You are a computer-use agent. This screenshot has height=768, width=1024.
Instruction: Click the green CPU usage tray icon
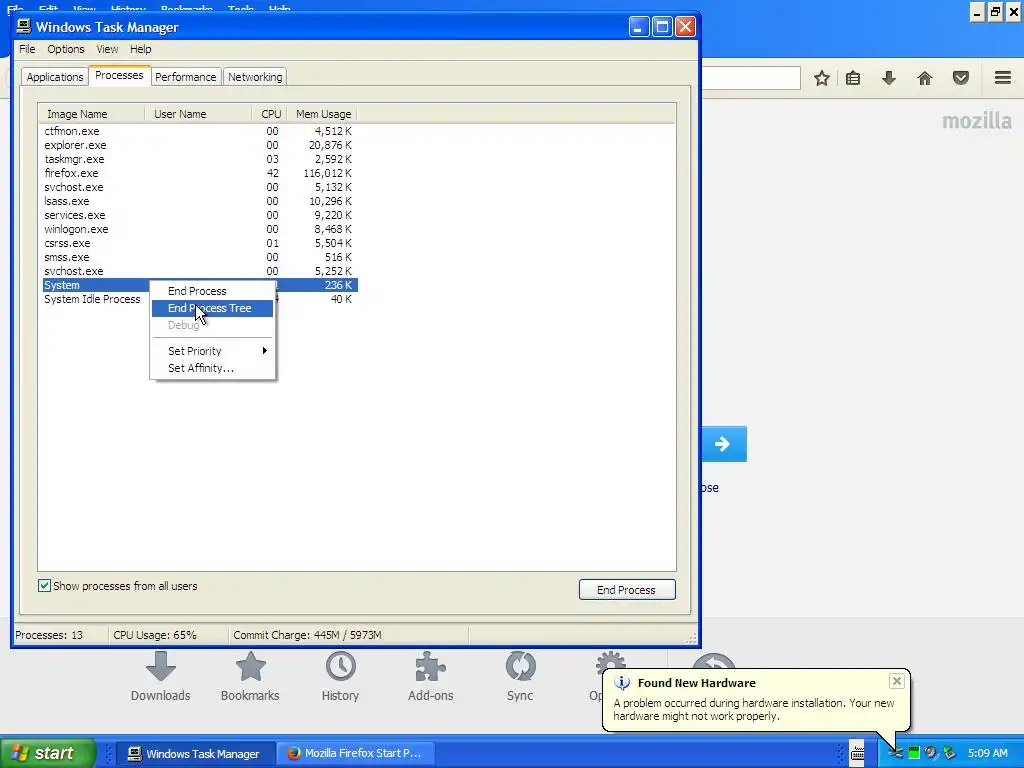click(x=914, y=753)
